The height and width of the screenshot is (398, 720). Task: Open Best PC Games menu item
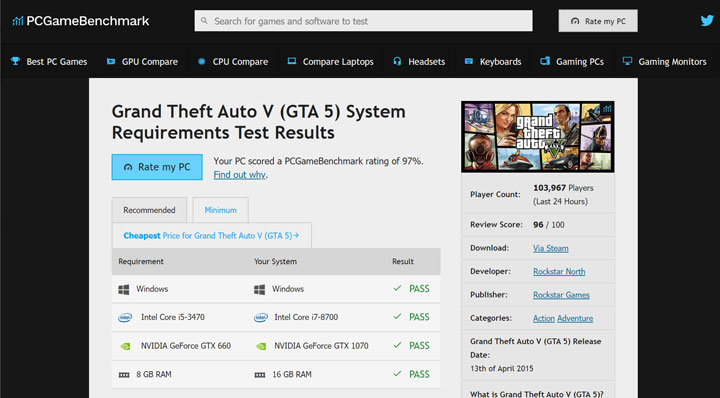[49, 61]
